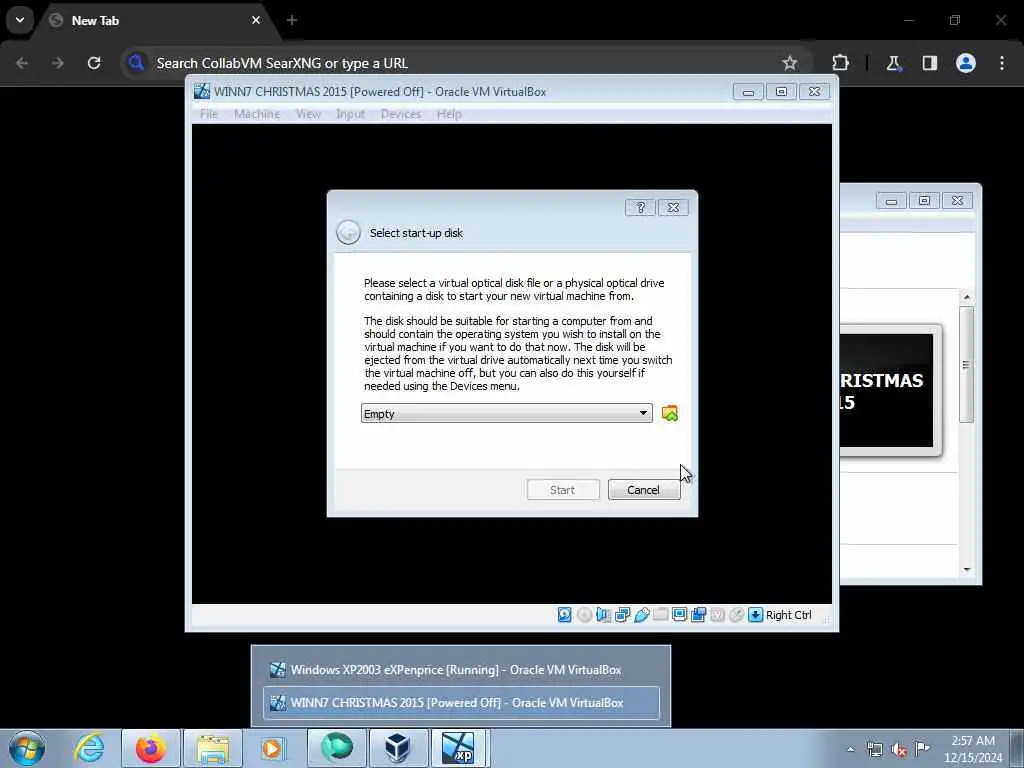The height and width of the screenshot is (768, 1024).
Task: Open the Chrome extensions puzzle icon
Action: pyautogui.click(x=840, y=63)
